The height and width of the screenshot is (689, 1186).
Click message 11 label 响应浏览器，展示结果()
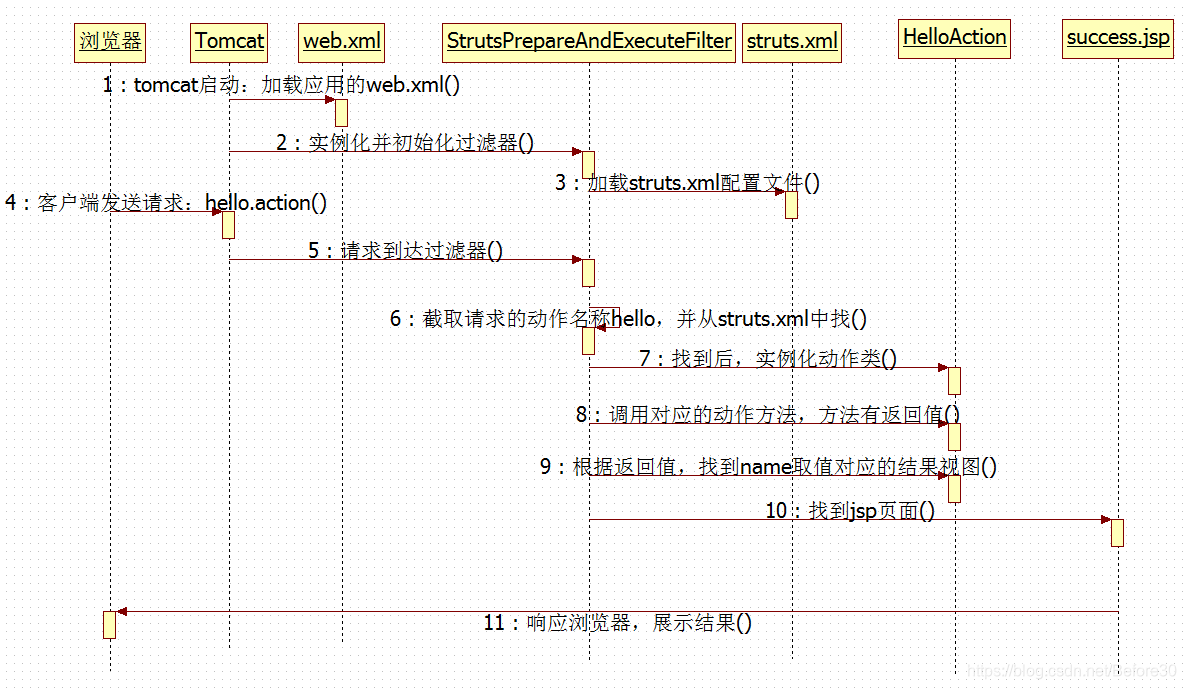(x=618, y=622)
